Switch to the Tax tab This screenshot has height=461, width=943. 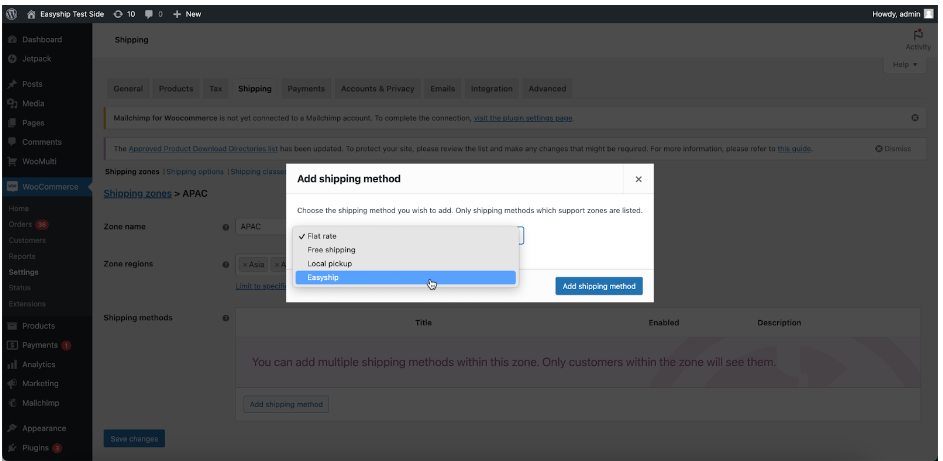215,88
